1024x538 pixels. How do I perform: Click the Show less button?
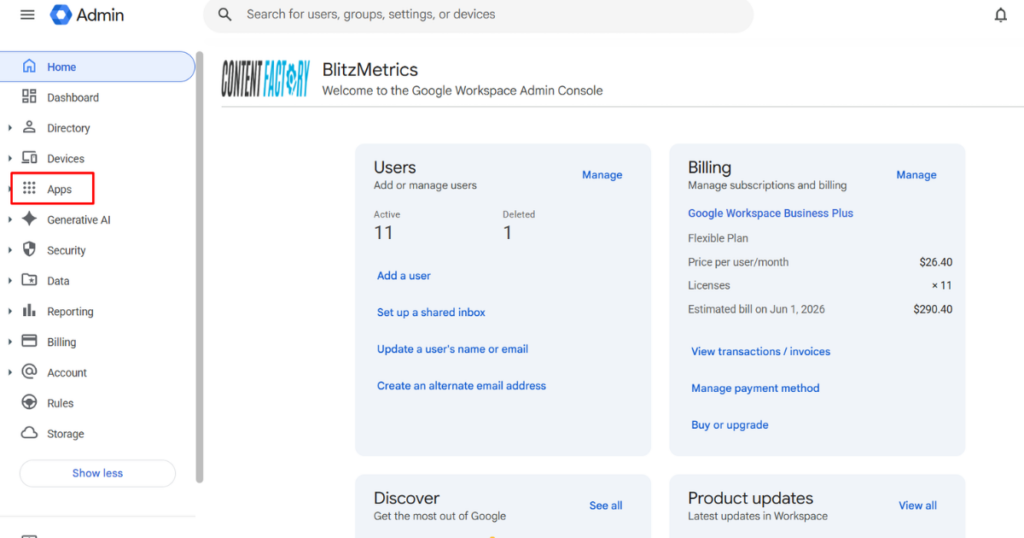[97, 473]
